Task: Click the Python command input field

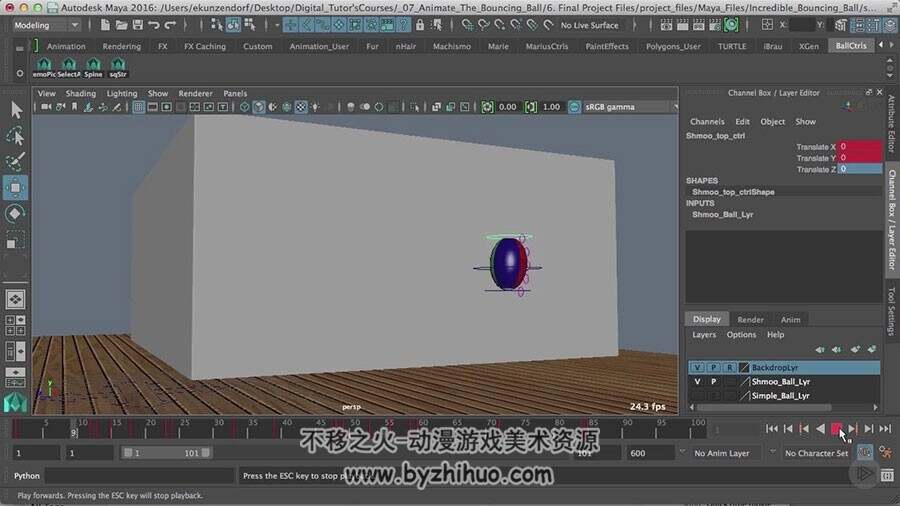Action: [x=139, y=476]
